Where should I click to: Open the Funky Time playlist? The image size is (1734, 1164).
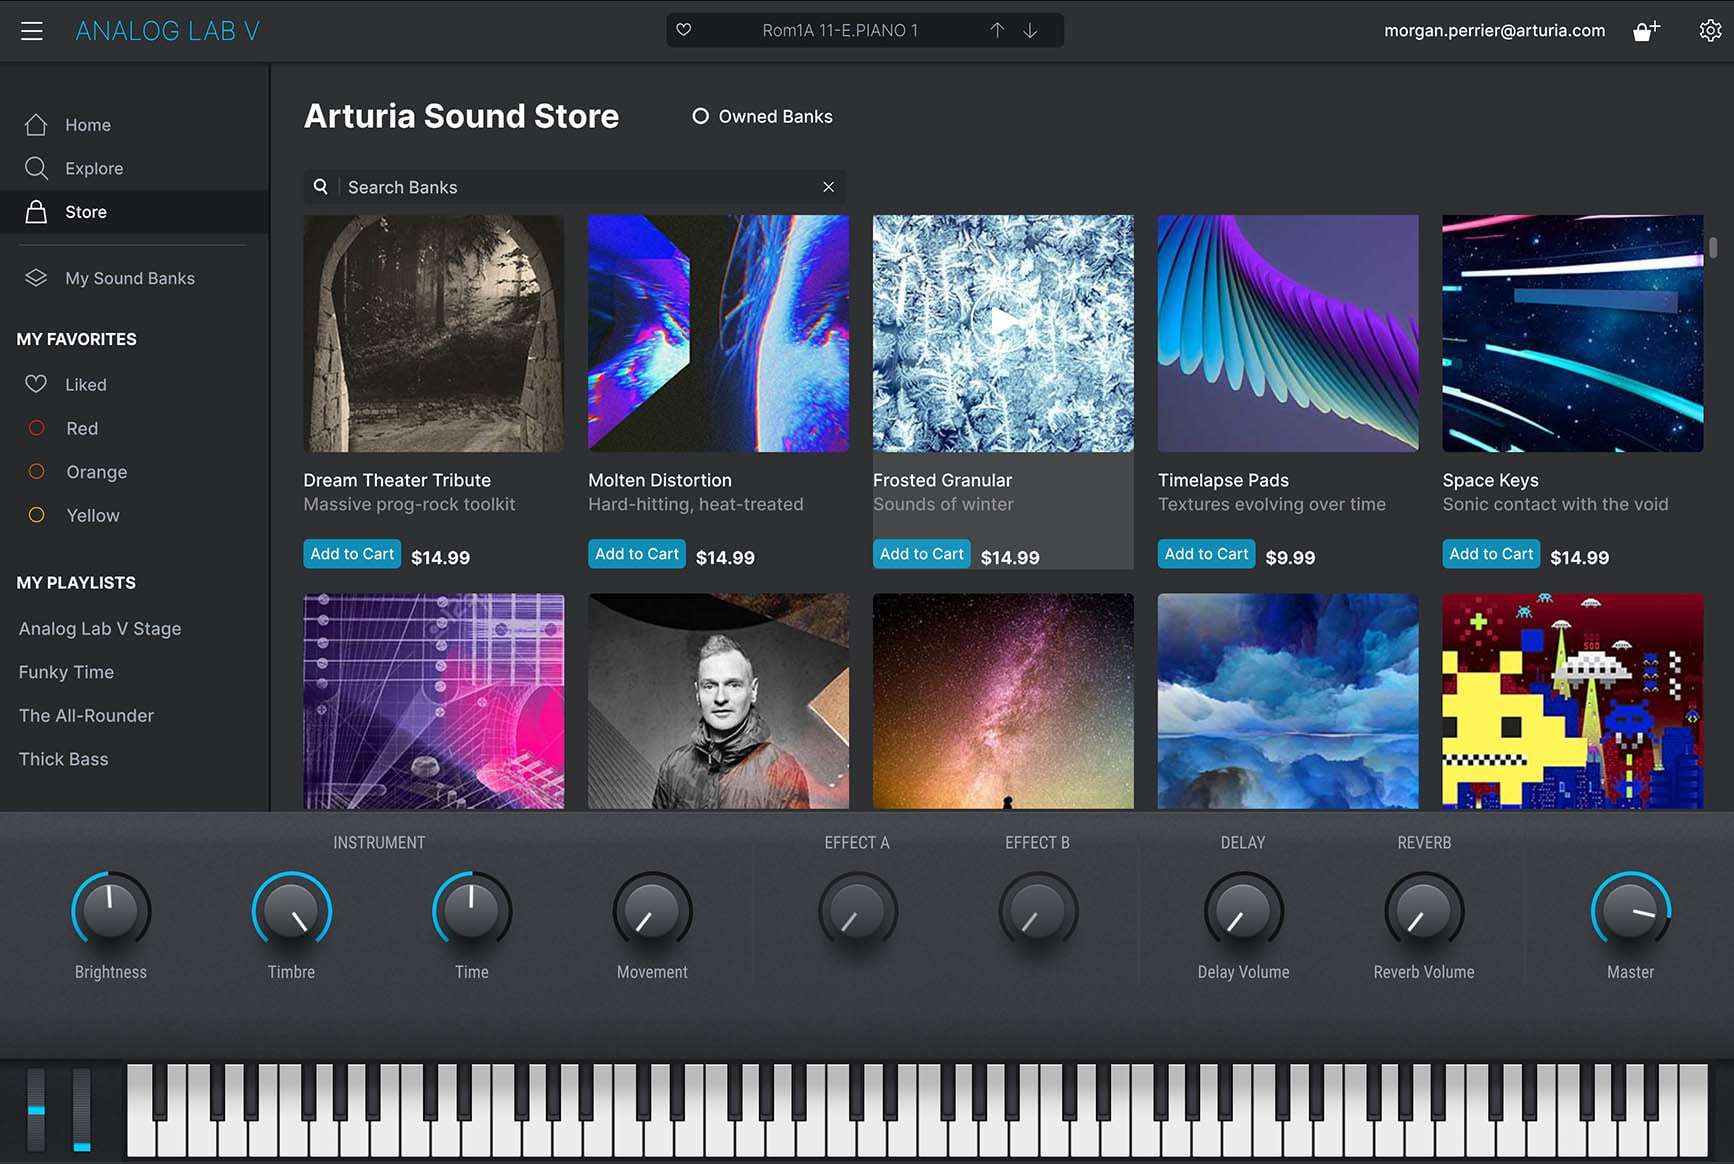[65, 671]
